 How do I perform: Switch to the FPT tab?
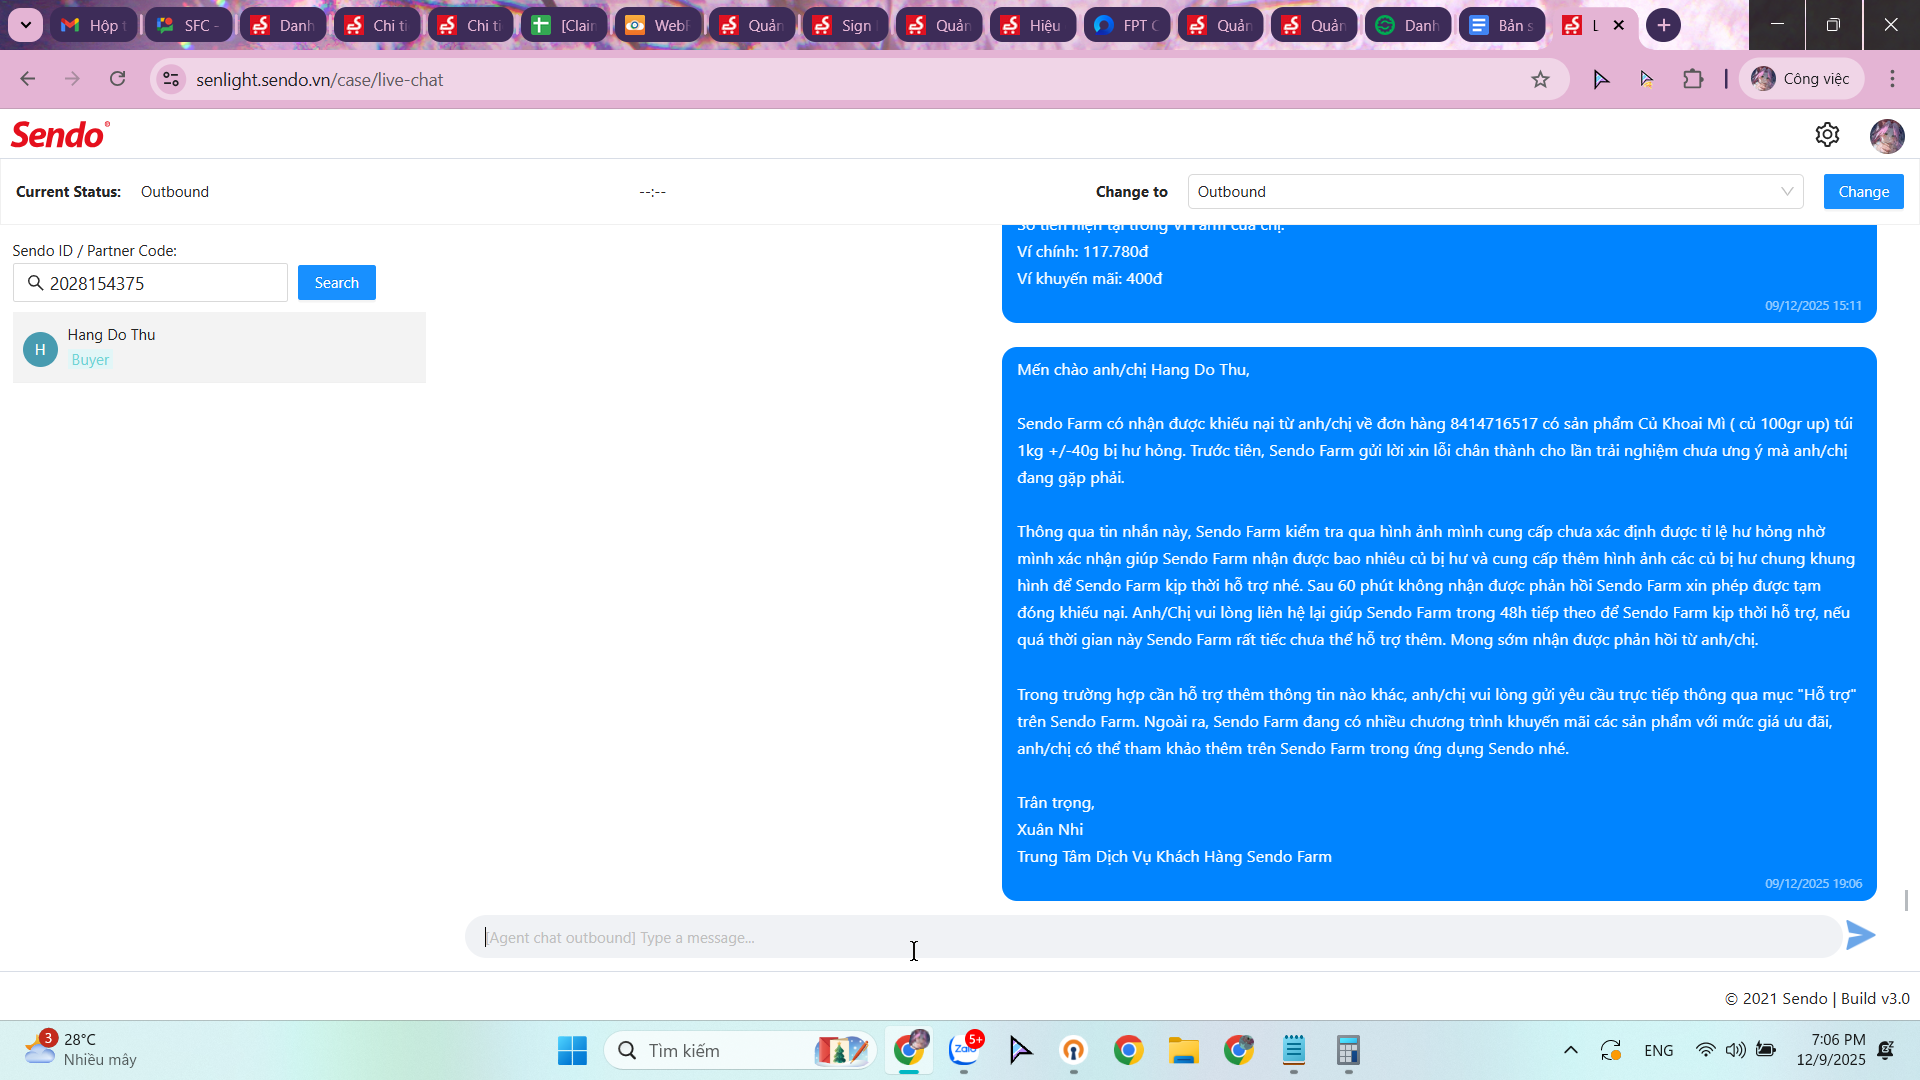pos(1126,25)
